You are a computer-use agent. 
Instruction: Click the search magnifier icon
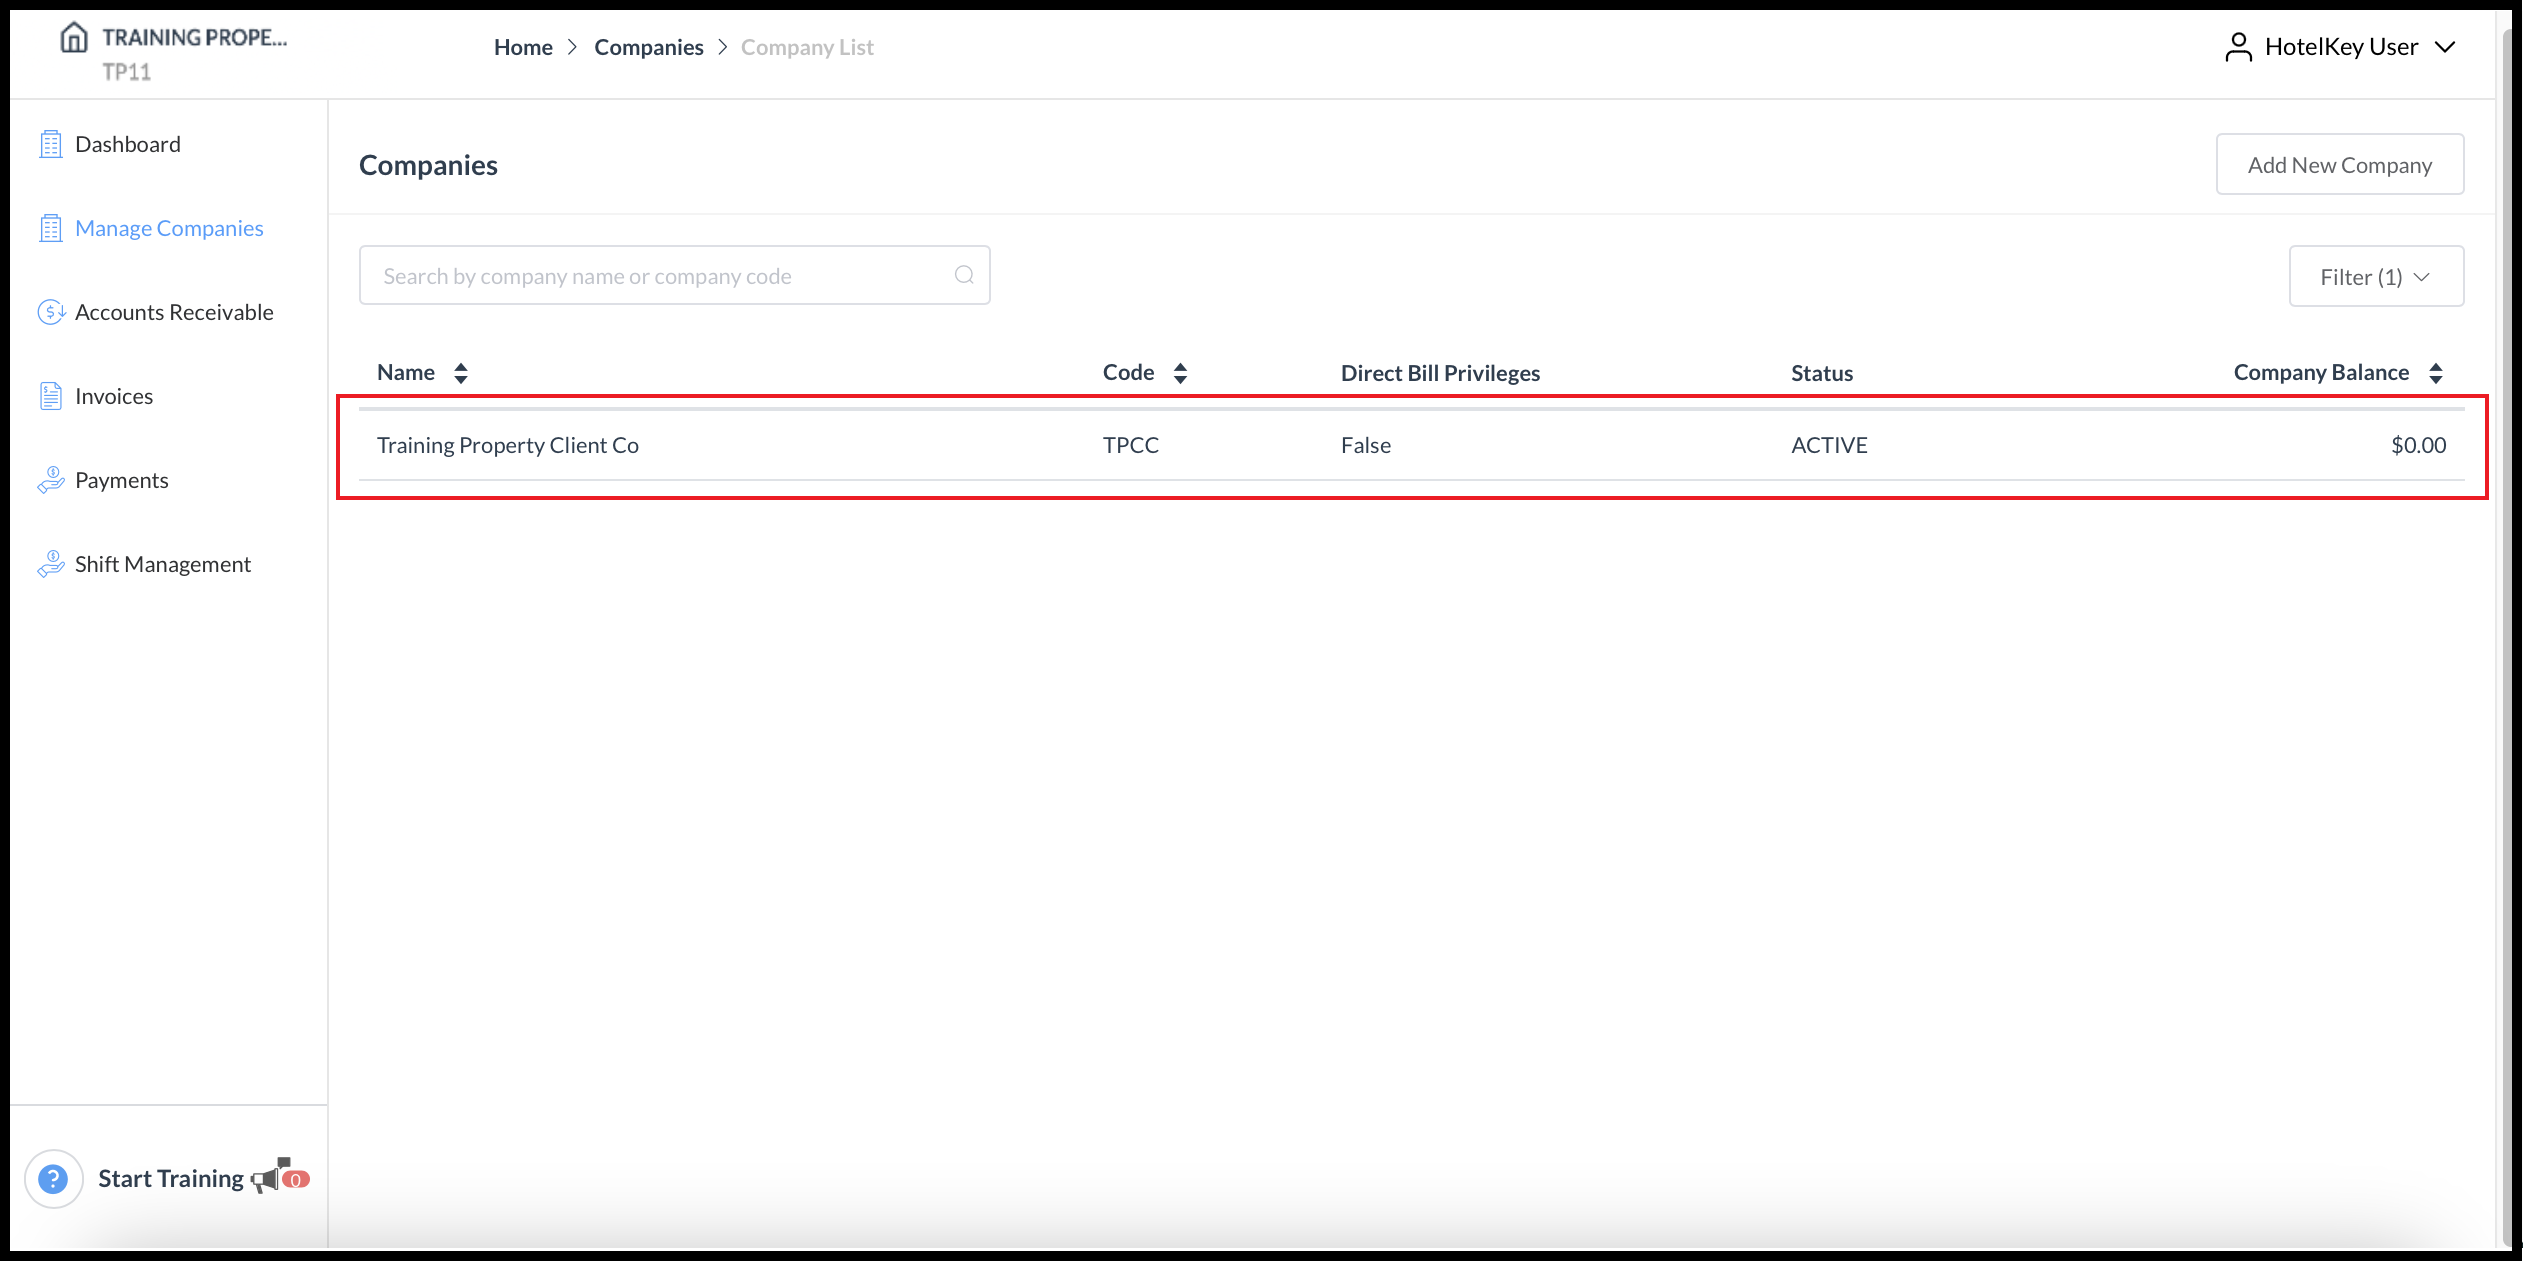(x=964, y=276)
